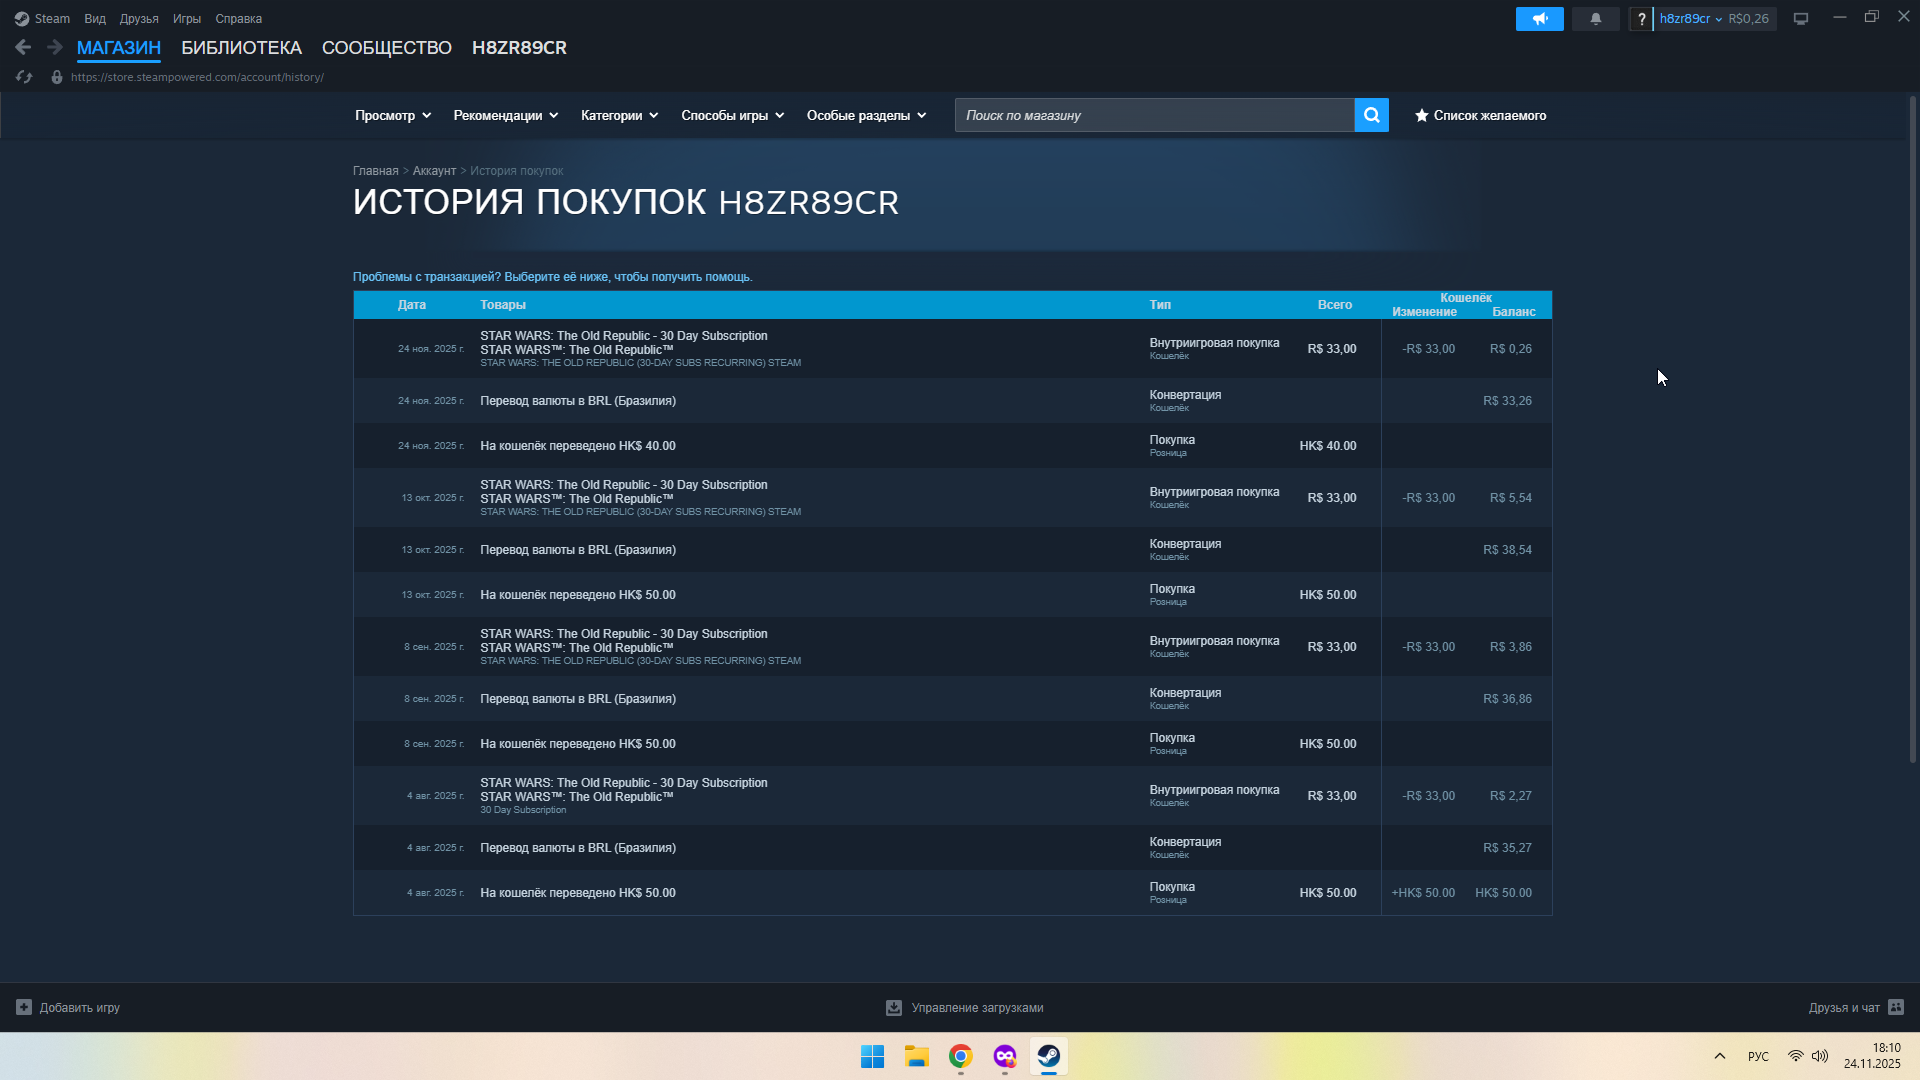Expand the Категории dropdown menu

pos(619,116)
